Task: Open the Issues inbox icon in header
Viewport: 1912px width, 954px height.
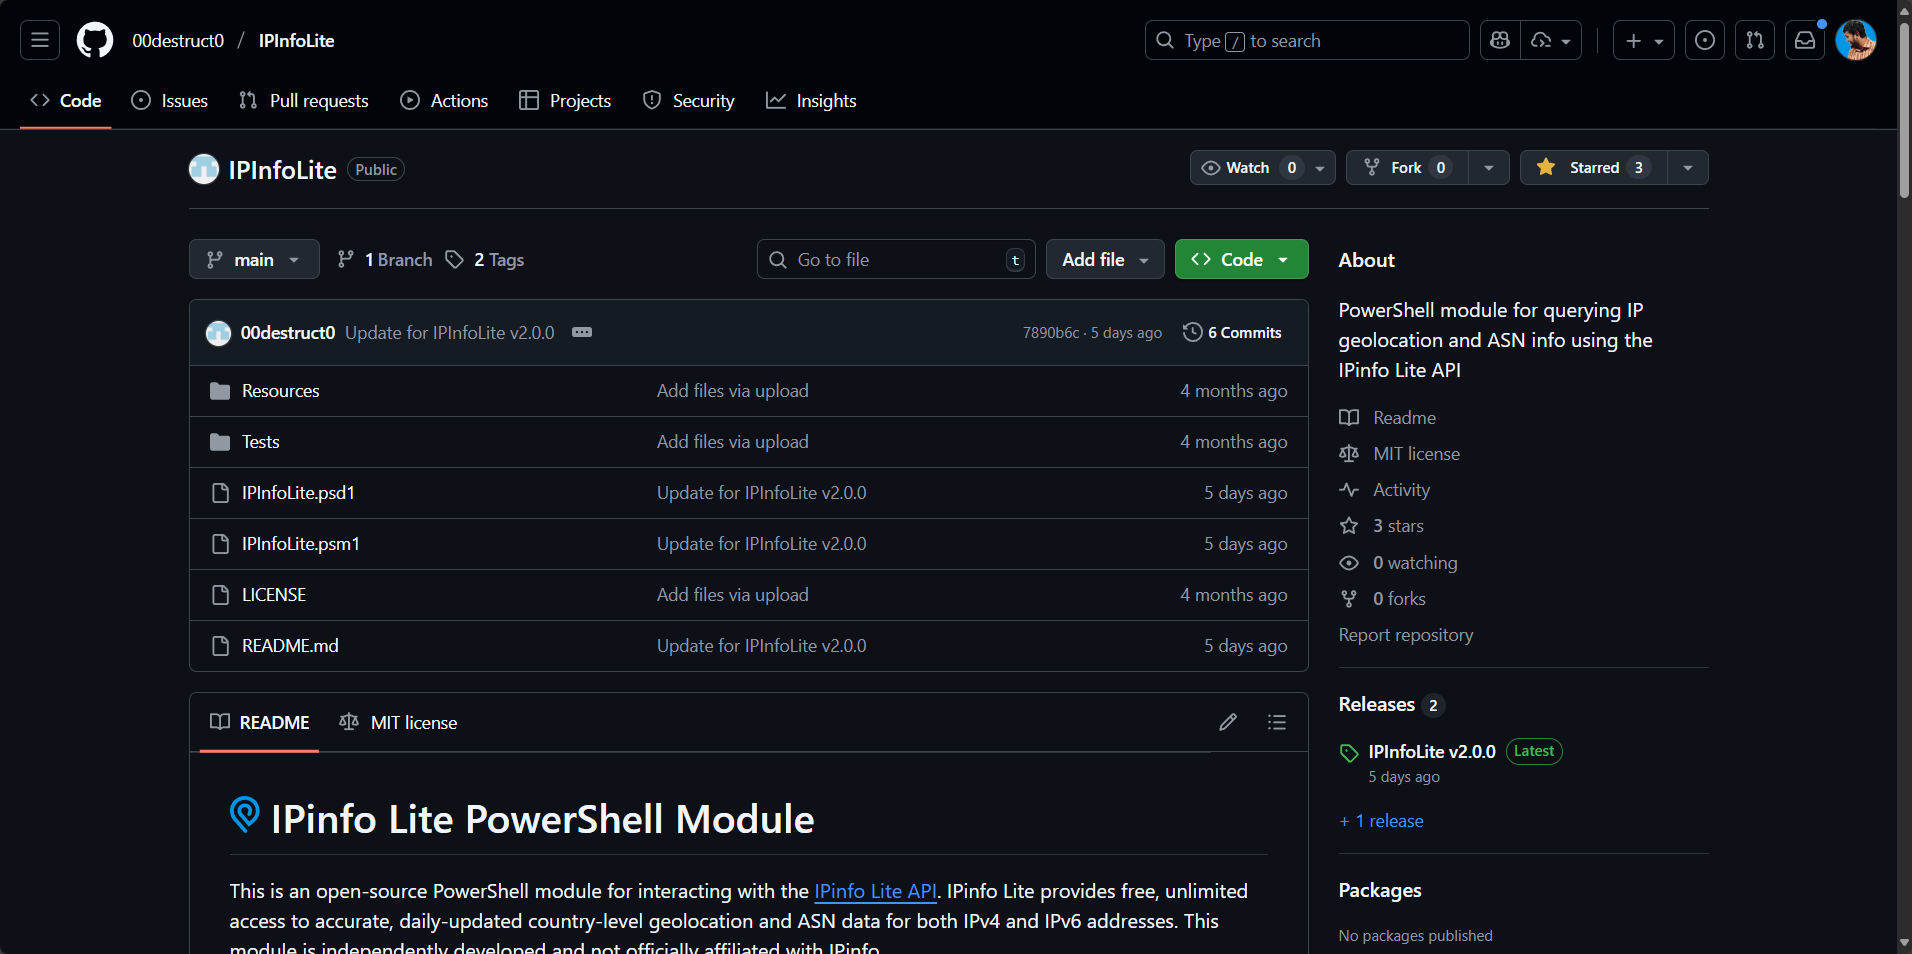Action: coord(1705,40)
